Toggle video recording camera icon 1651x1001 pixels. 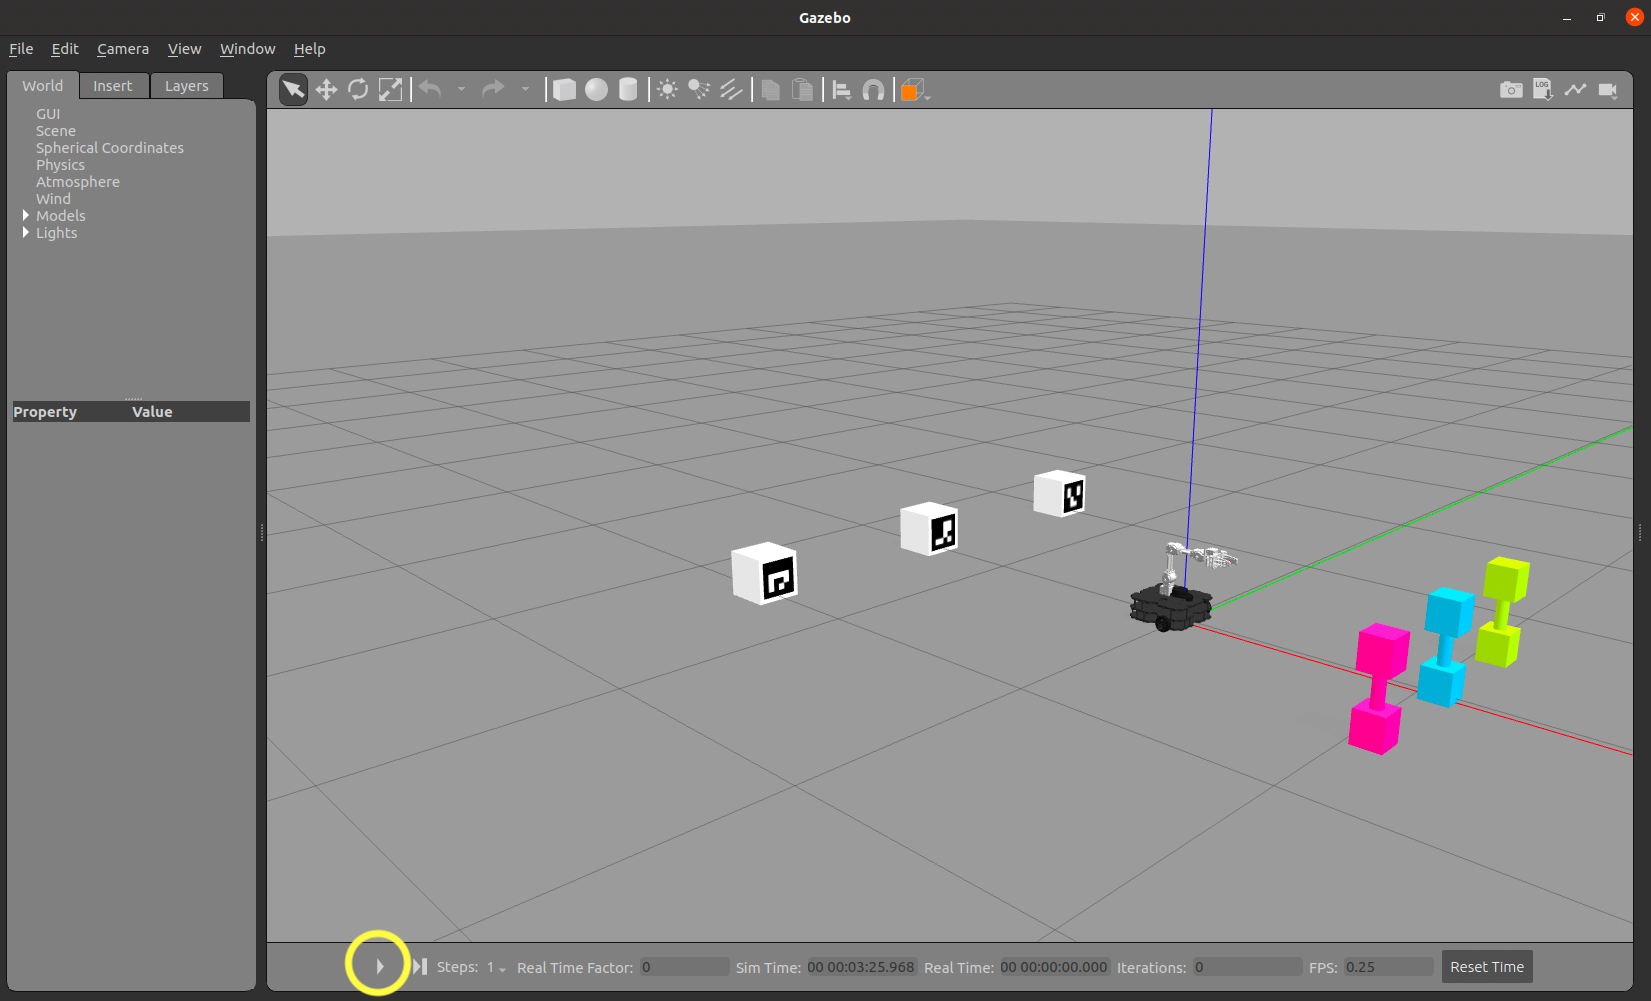click(x=1607, y=90)
